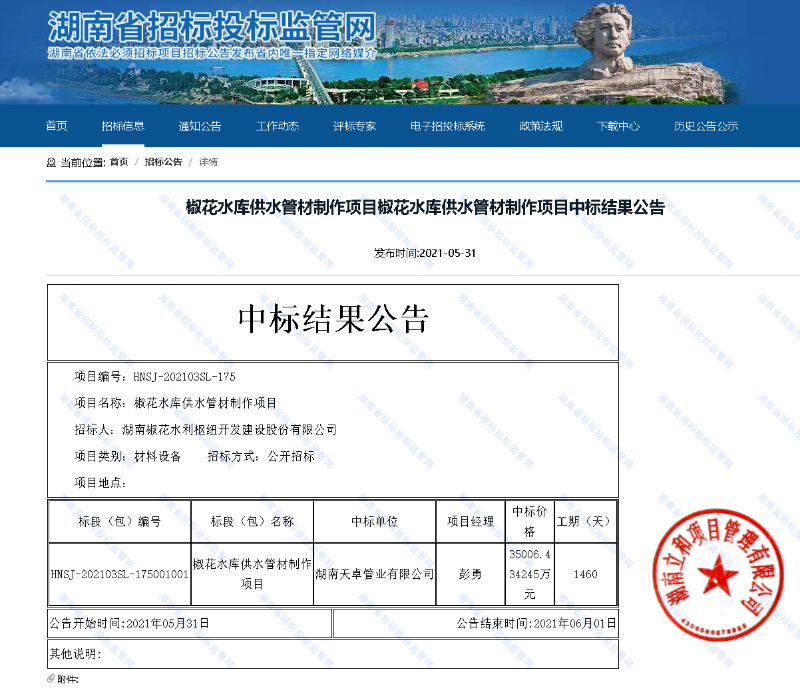Viewport: 800px width, 692px height.
Task: Click the section number HNSJ-202103SL-175001001 cell
Action: pos(119,574)
